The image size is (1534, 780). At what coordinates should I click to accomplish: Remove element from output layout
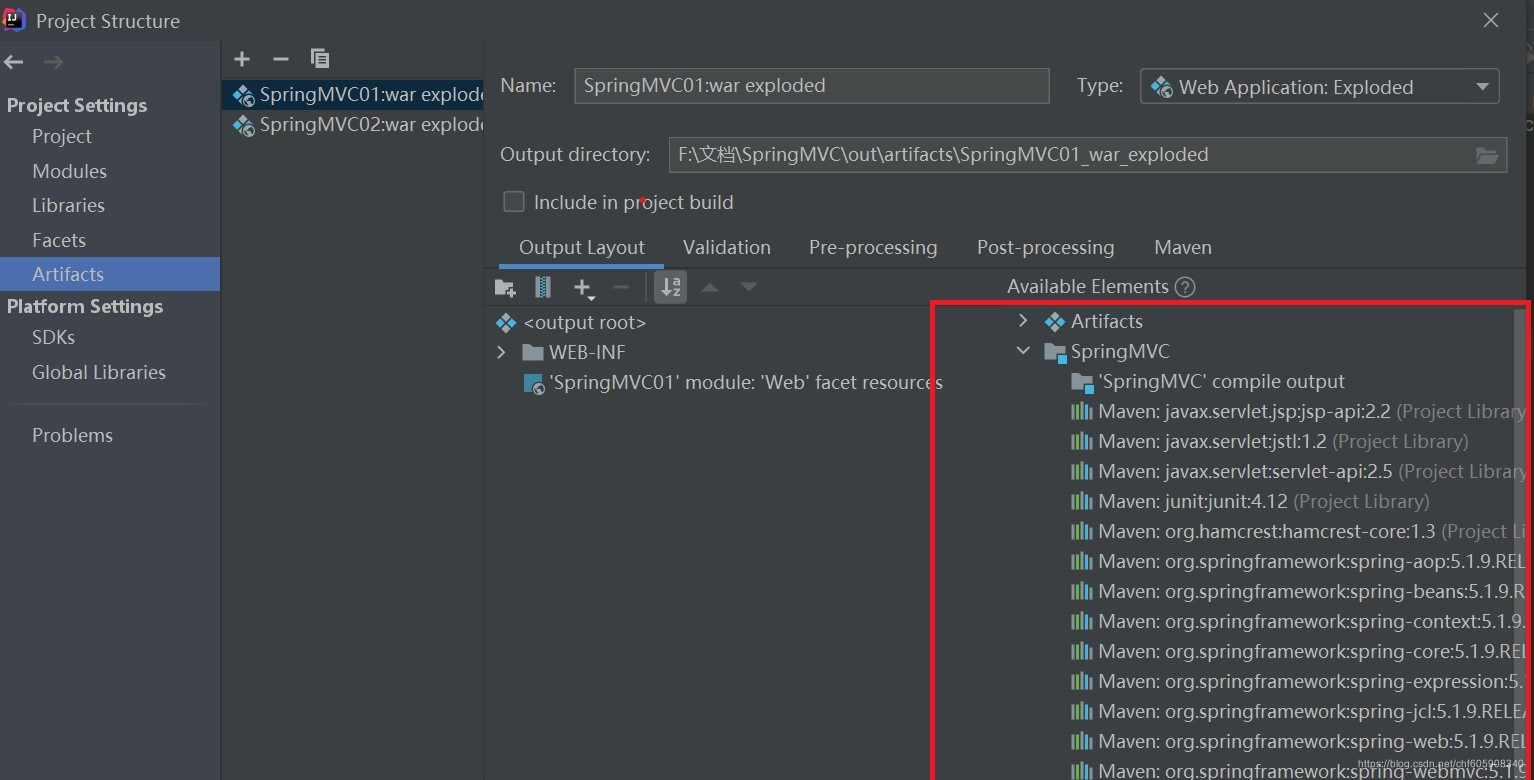click(621, 288)
